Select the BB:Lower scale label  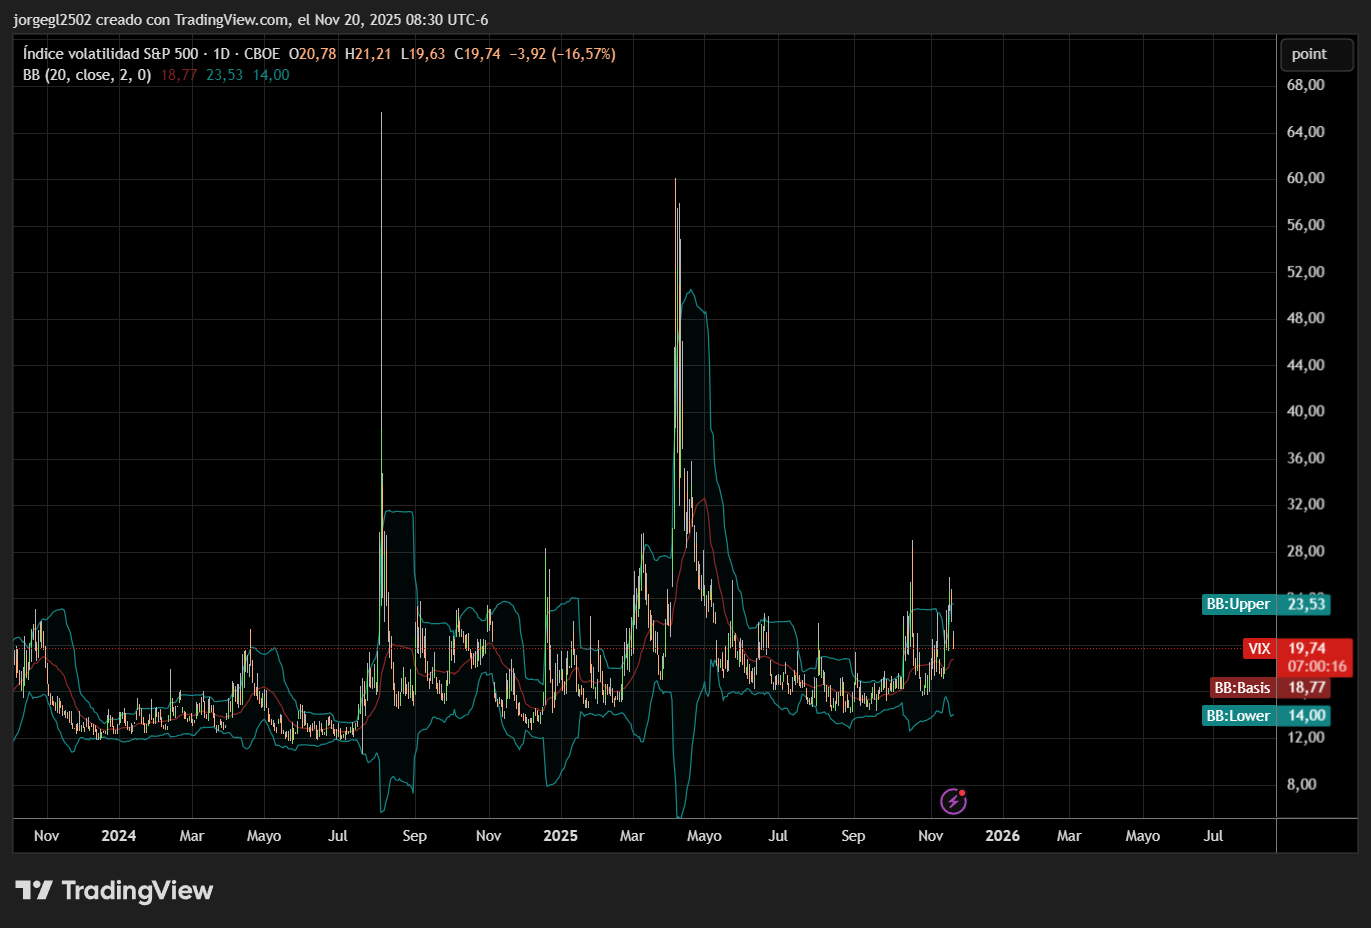1238,716
